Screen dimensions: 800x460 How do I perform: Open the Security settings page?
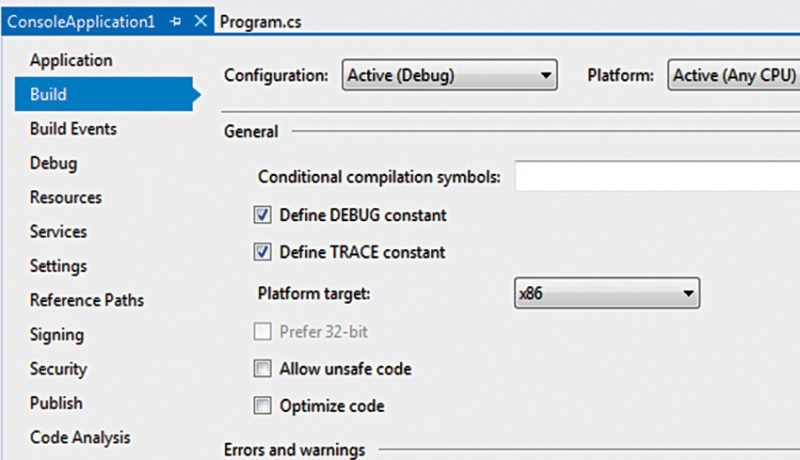click(58, 369)
